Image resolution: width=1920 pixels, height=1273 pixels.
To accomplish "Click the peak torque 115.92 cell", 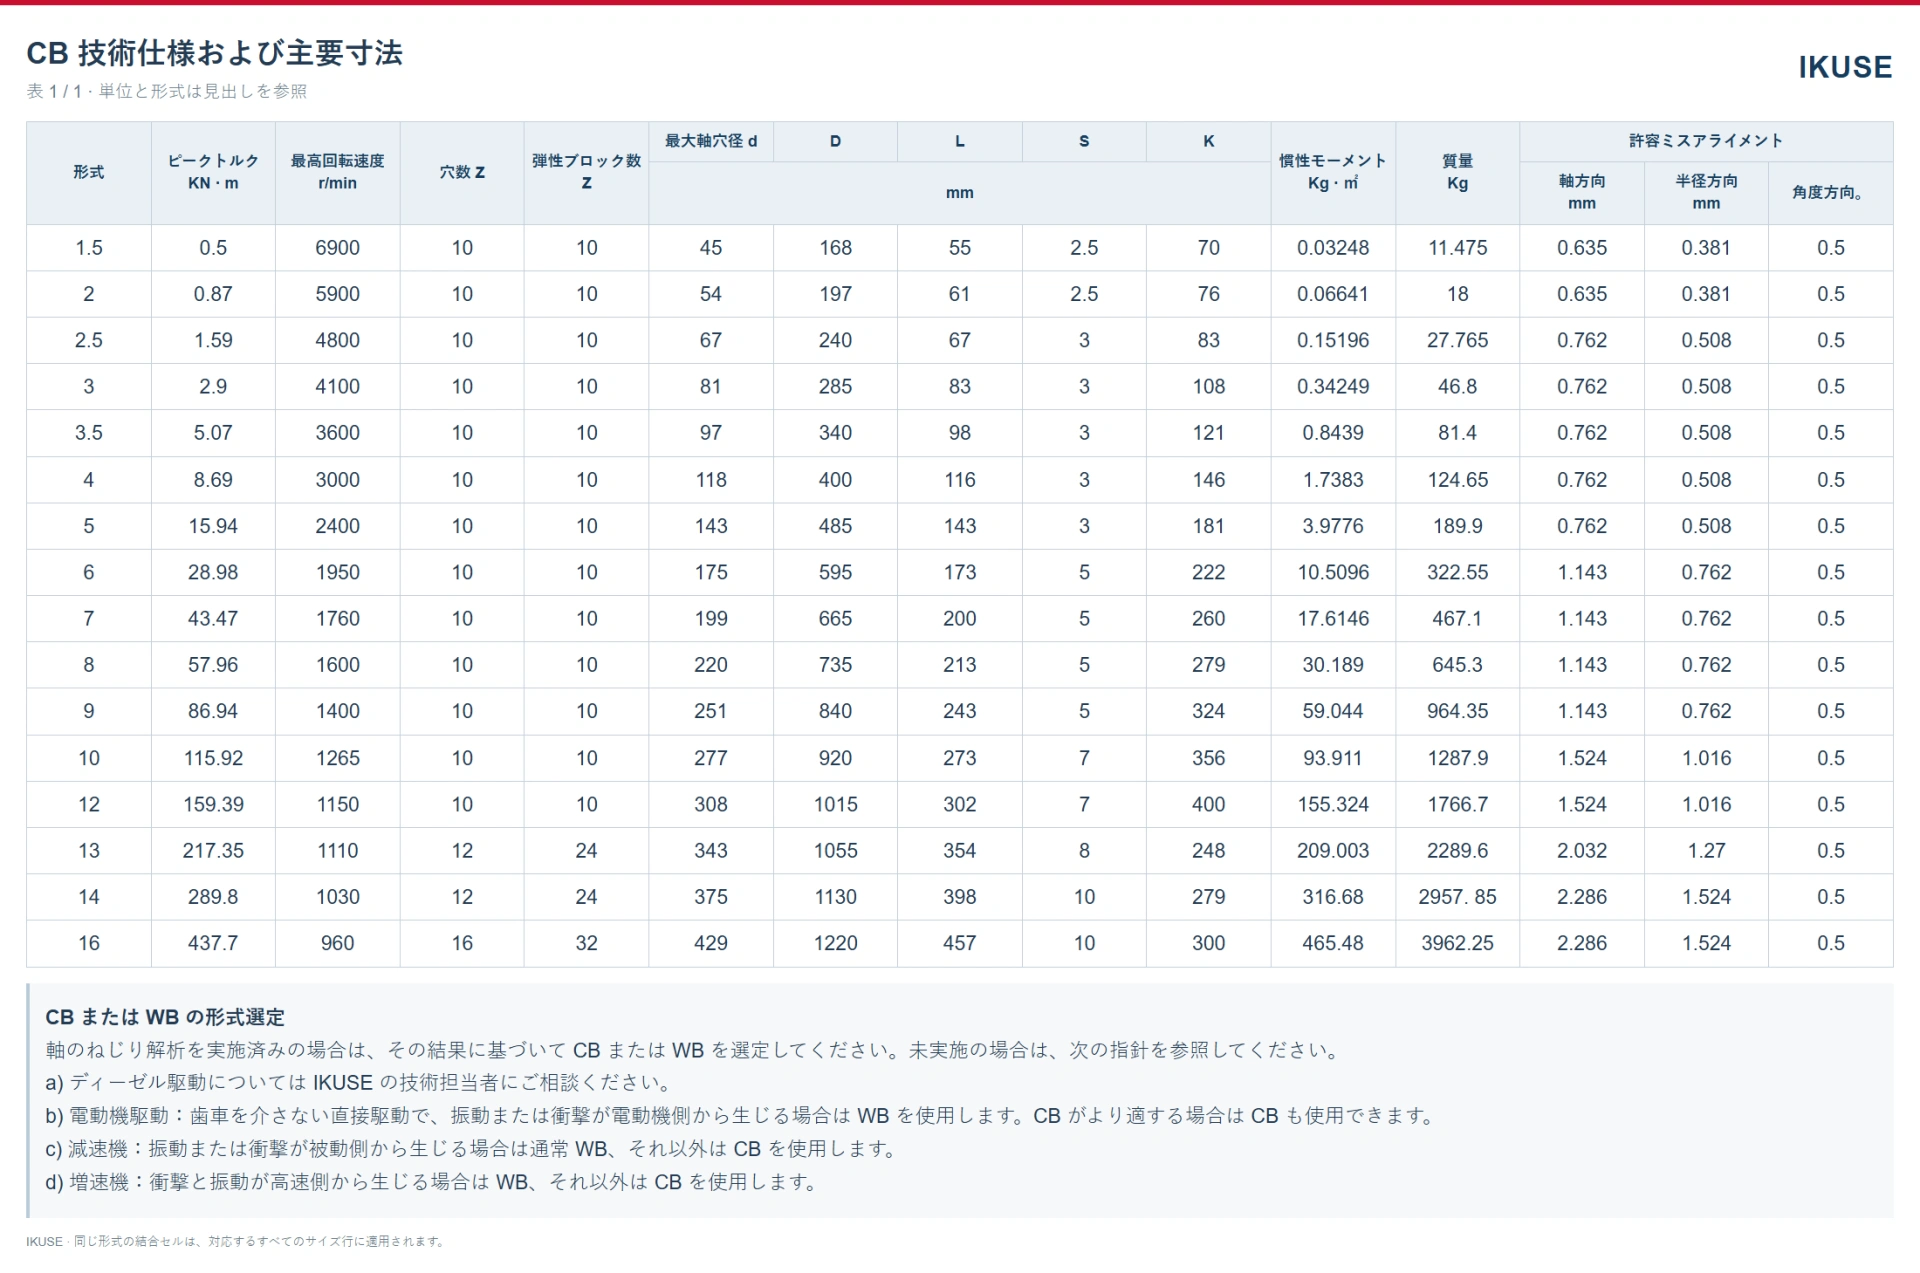I will 213,758.
